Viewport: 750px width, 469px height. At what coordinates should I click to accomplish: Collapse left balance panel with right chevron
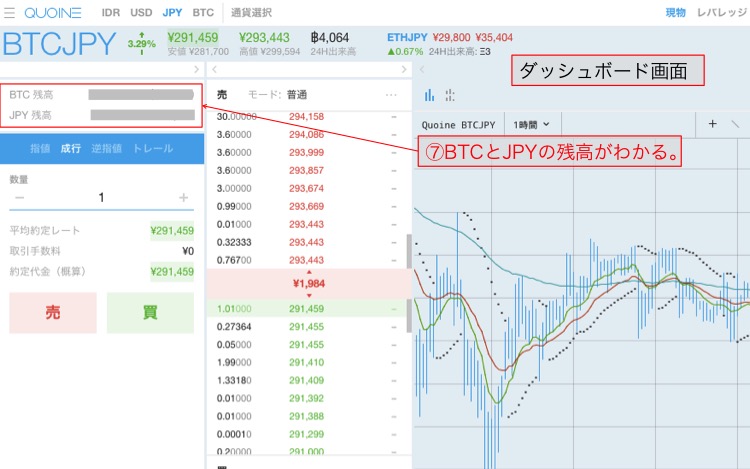pos(196,69)
